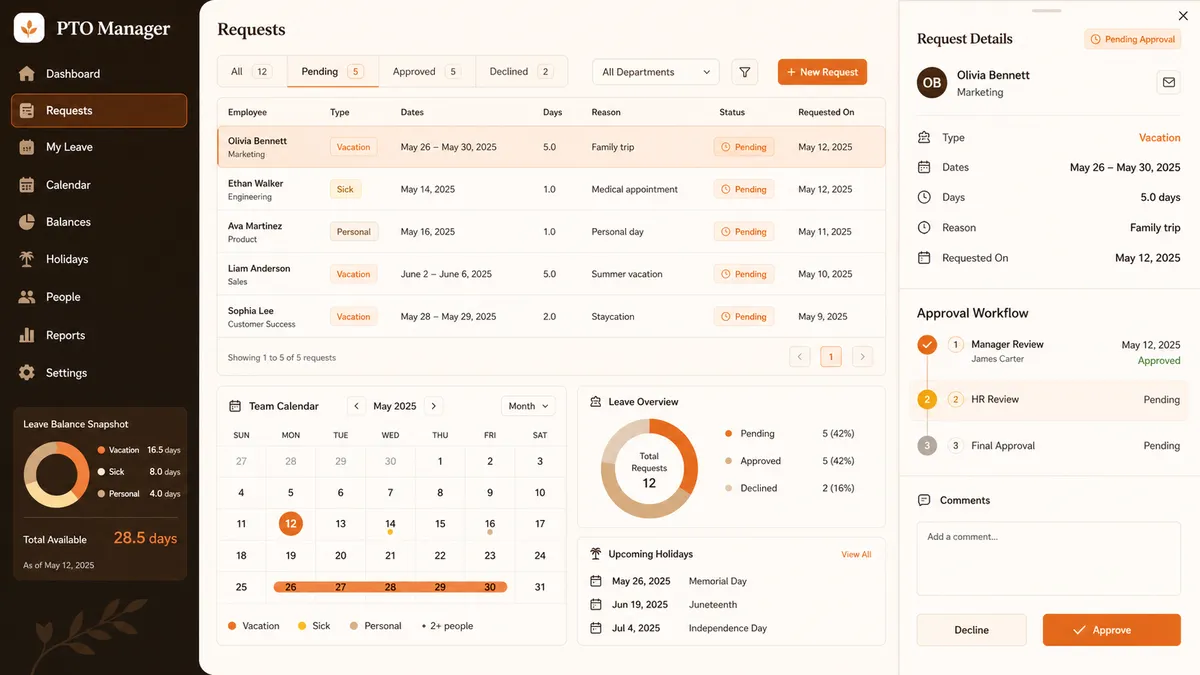Image resolution: width=1200 pixels, height=675 pixels.
Task: Select the Requests sidebar icon
Action: [x=27, y=111]
